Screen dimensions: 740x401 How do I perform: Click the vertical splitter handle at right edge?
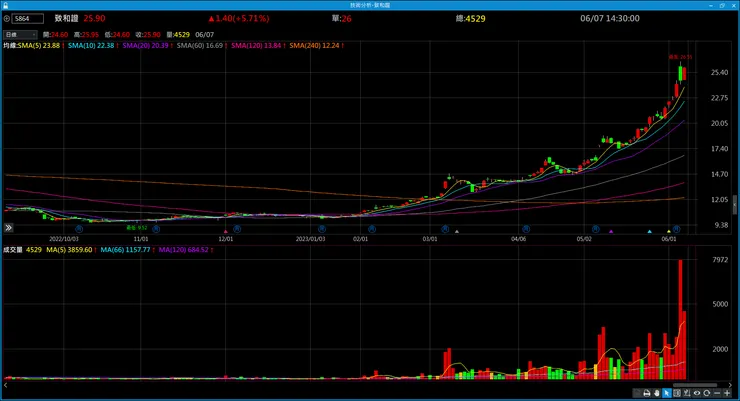[735, 204]
